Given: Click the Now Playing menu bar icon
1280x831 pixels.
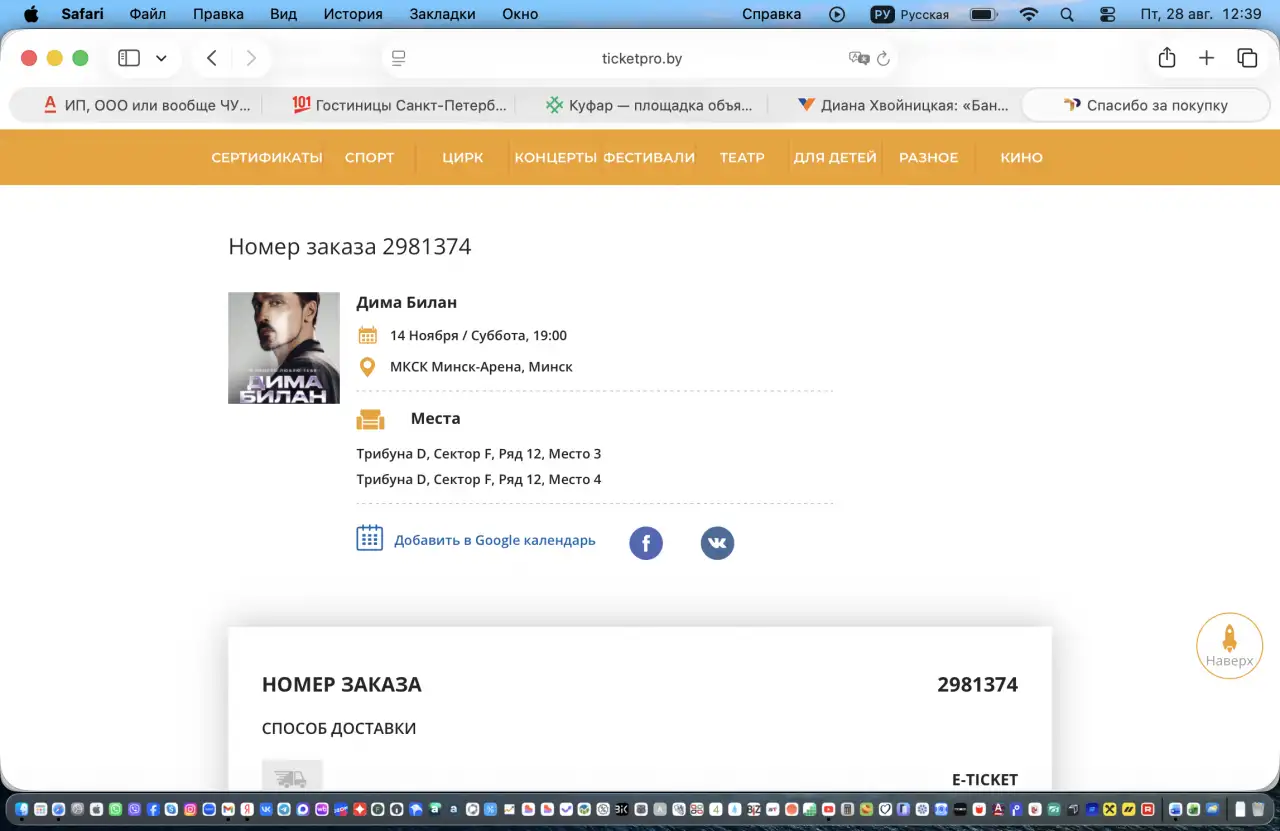Looking at the screenshot, I should [x=837, y=14].
